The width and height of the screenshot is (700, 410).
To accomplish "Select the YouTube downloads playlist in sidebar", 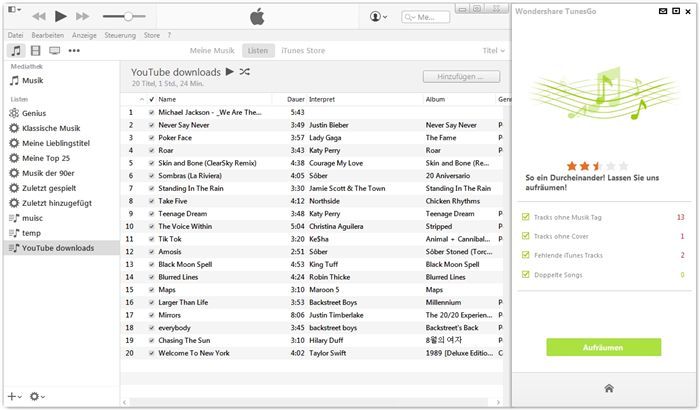I will (x=62, y=248).
